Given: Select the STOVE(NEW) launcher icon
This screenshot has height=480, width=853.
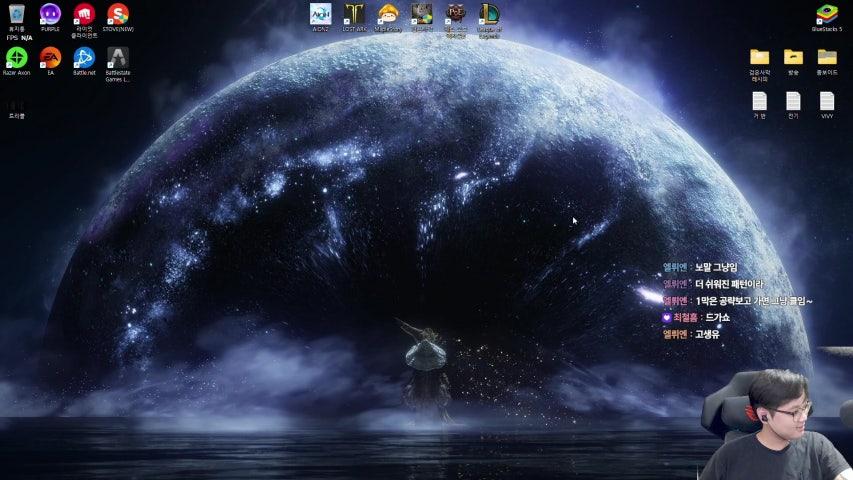Looking at the screenshot, I should click(x=118, y=15).
